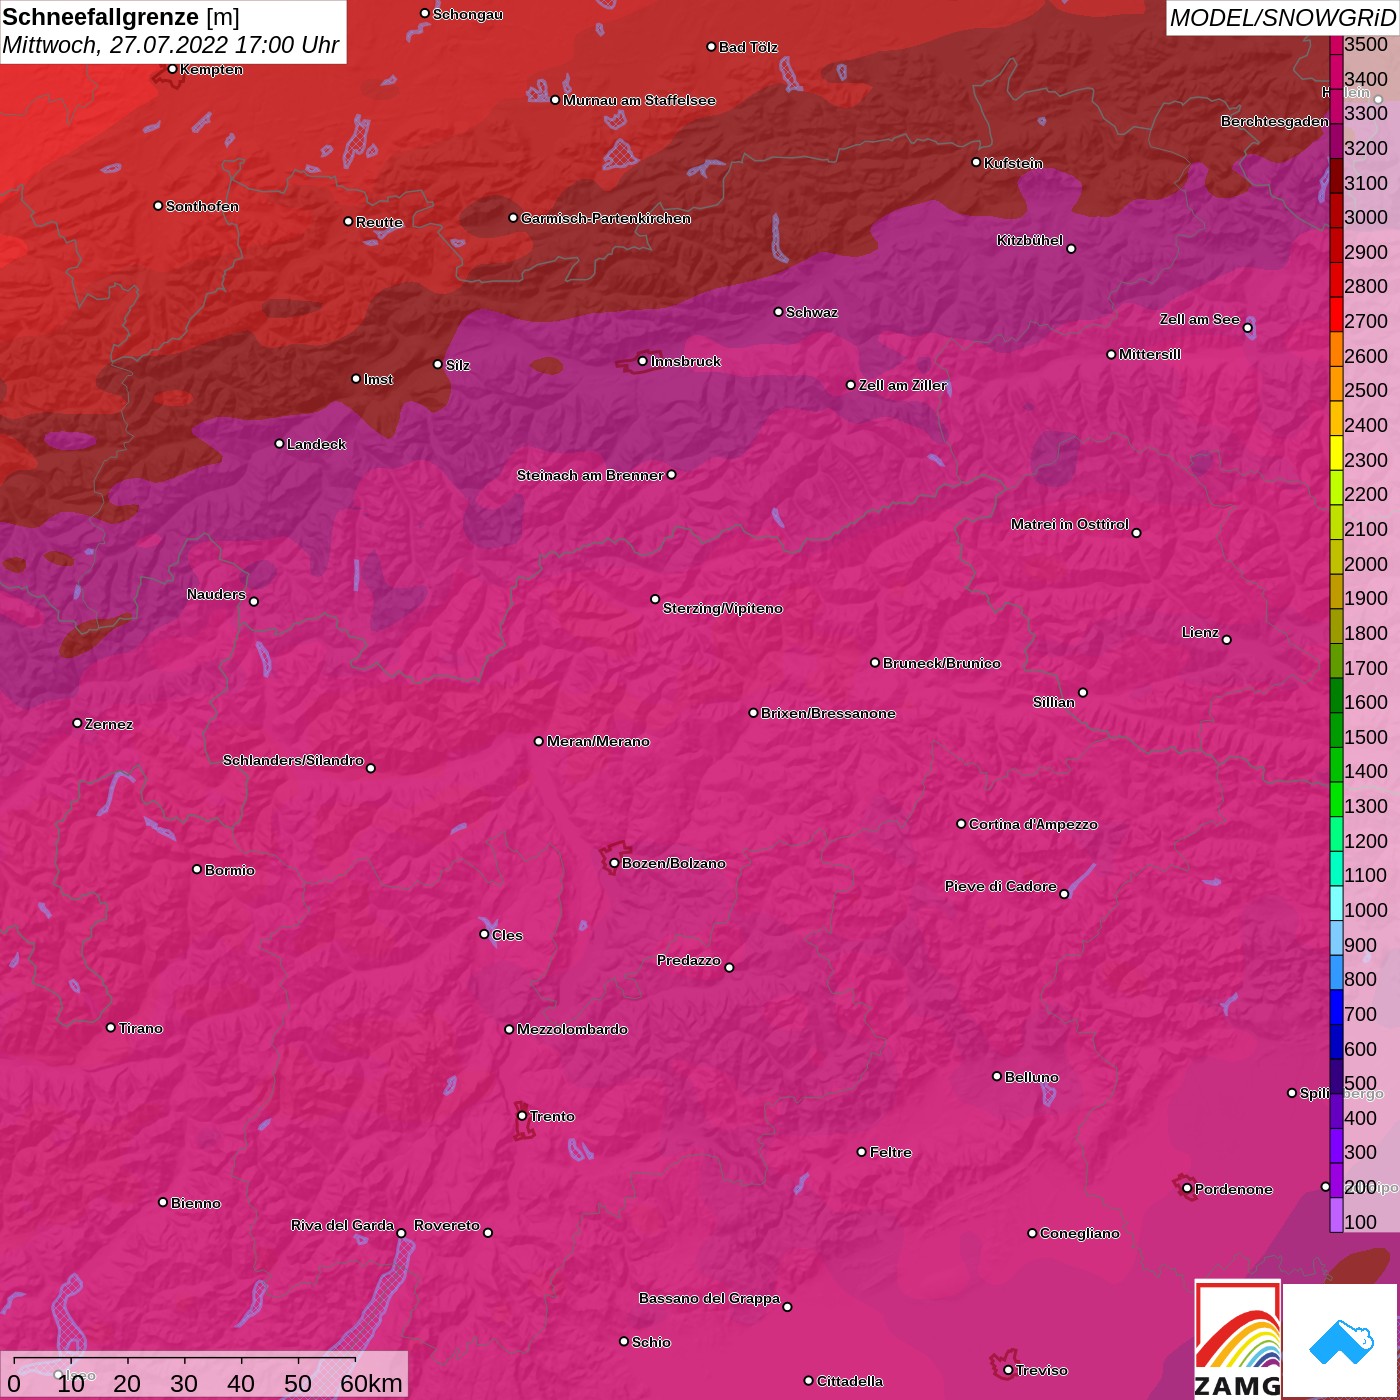Click the Murnau am Staffelsee label
This screenshot has height=1400, width=1400.
click(639, 100)
